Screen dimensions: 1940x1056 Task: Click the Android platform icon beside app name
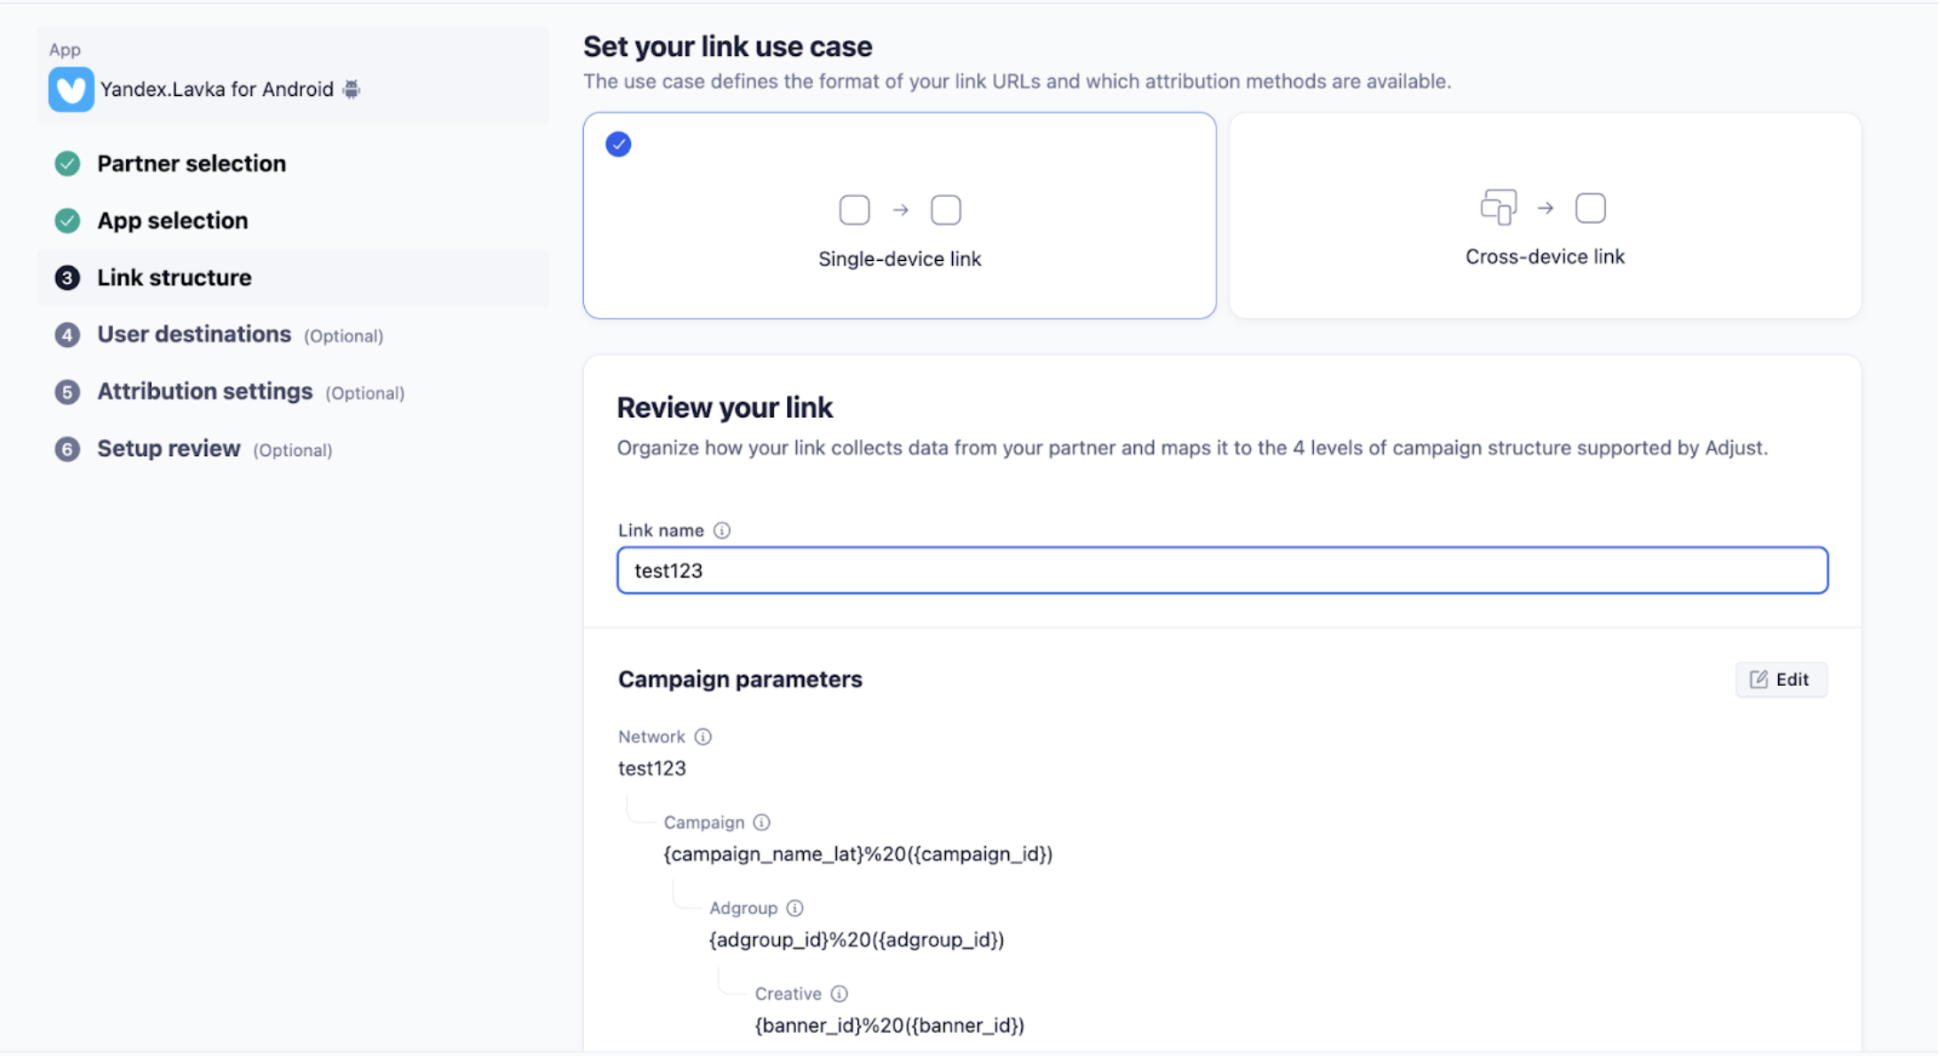tap(351, 89)
